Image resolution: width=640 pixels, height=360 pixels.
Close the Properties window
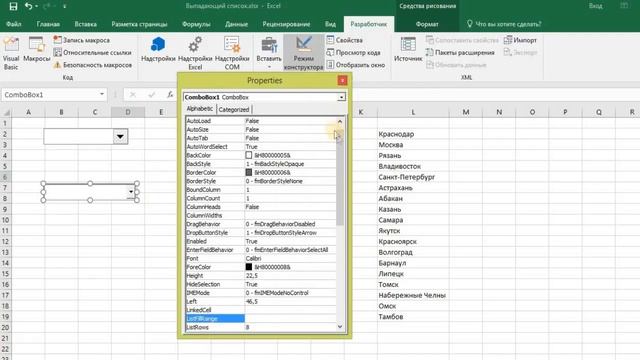(x=342, y=80)
